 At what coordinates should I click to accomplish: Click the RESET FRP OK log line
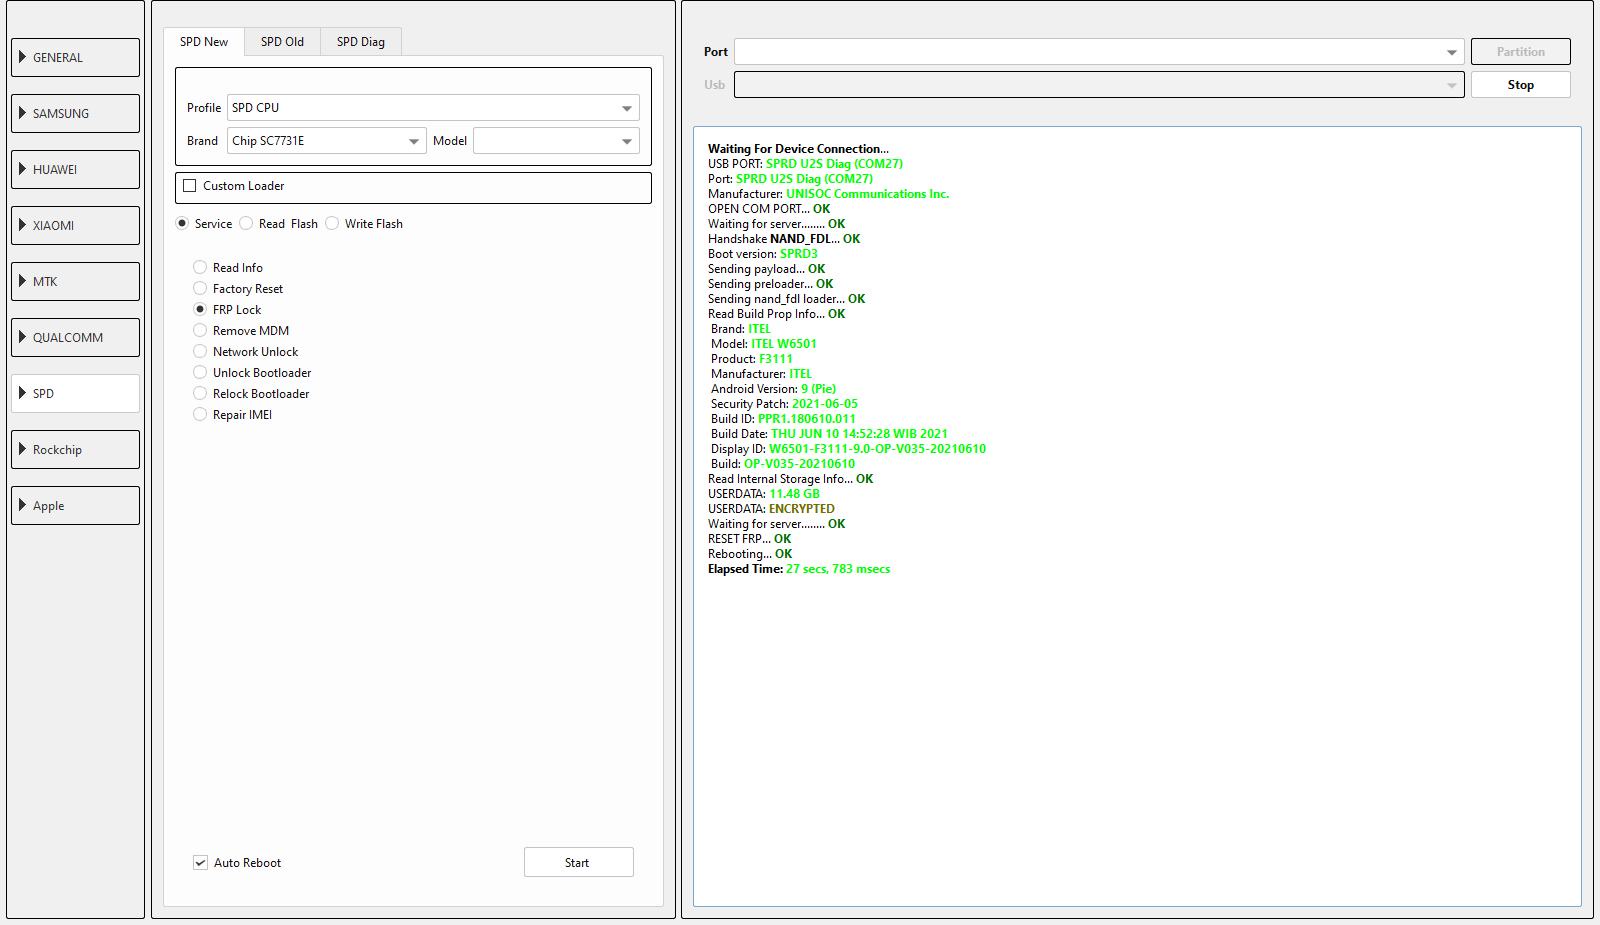[x=750, y=539]
